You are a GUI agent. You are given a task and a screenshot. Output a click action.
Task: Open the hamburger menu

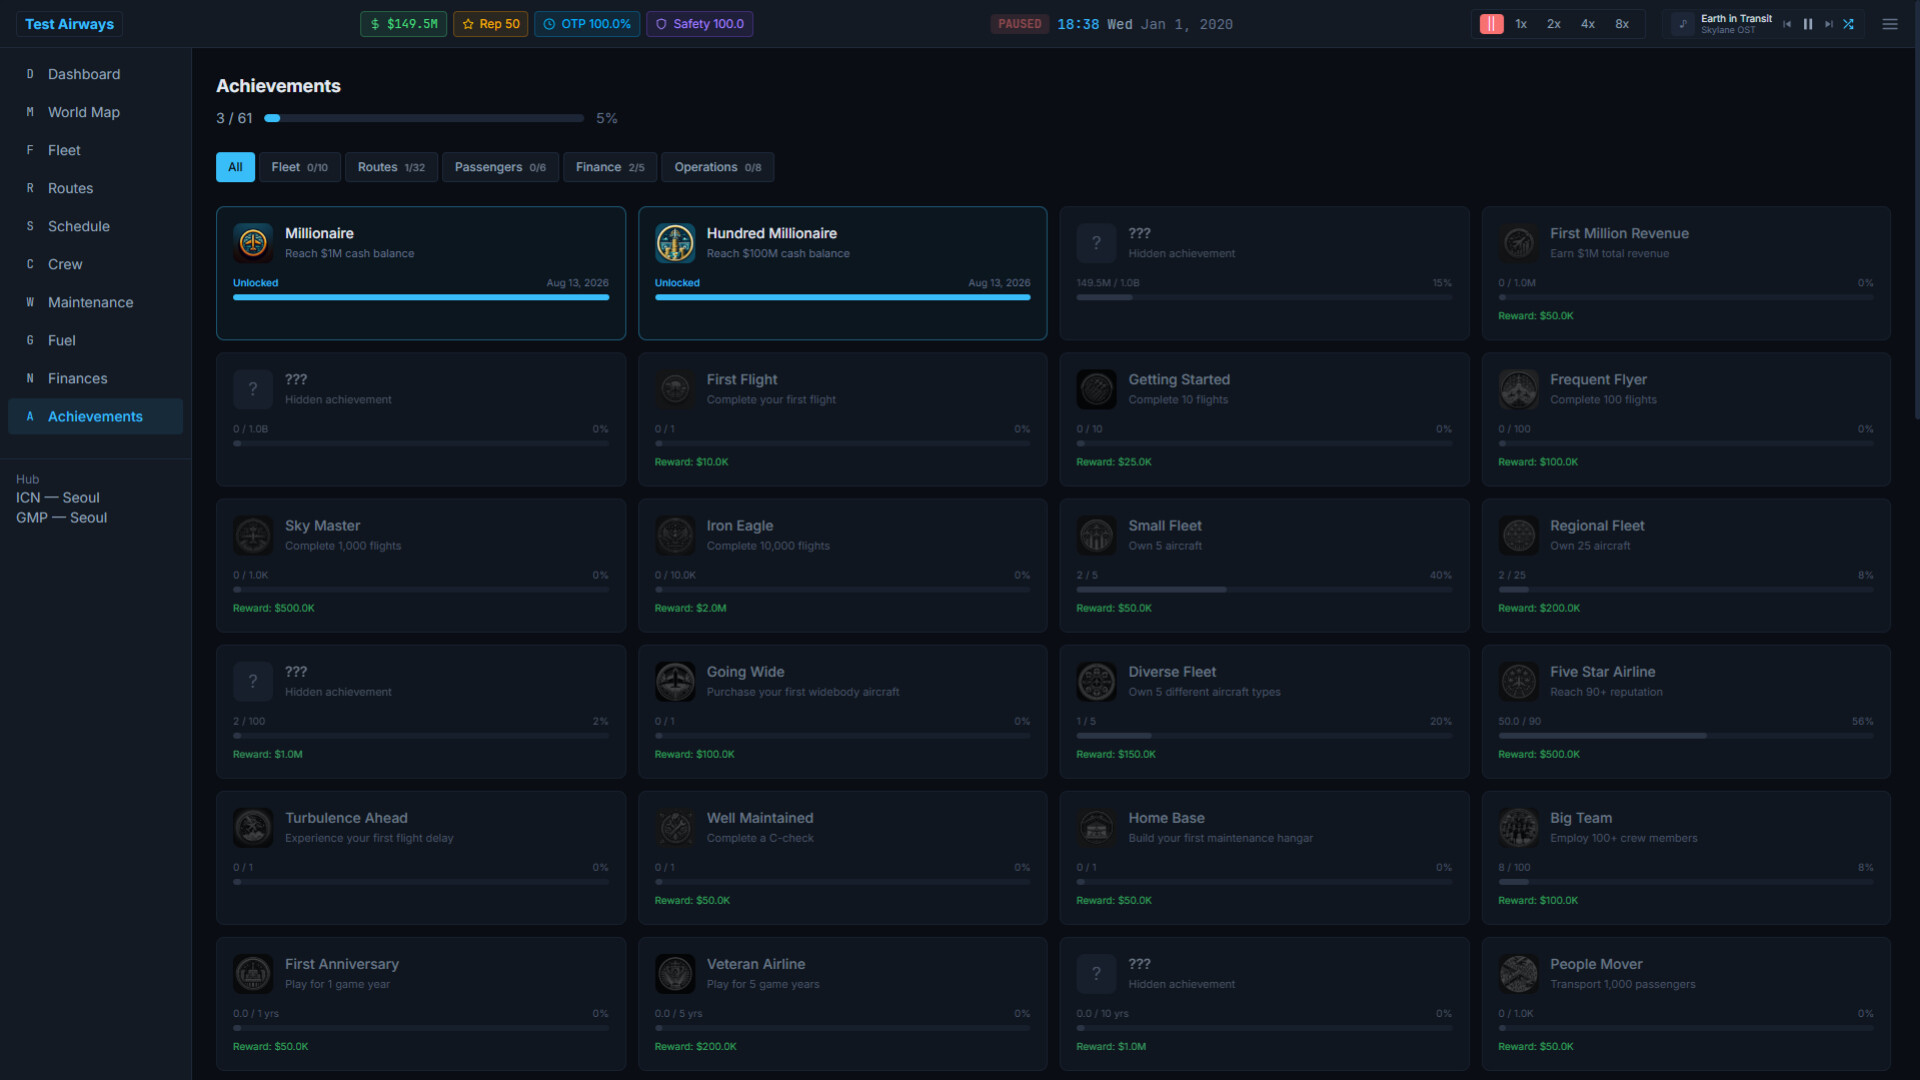pyautogui.click(x=1890, y=24)
